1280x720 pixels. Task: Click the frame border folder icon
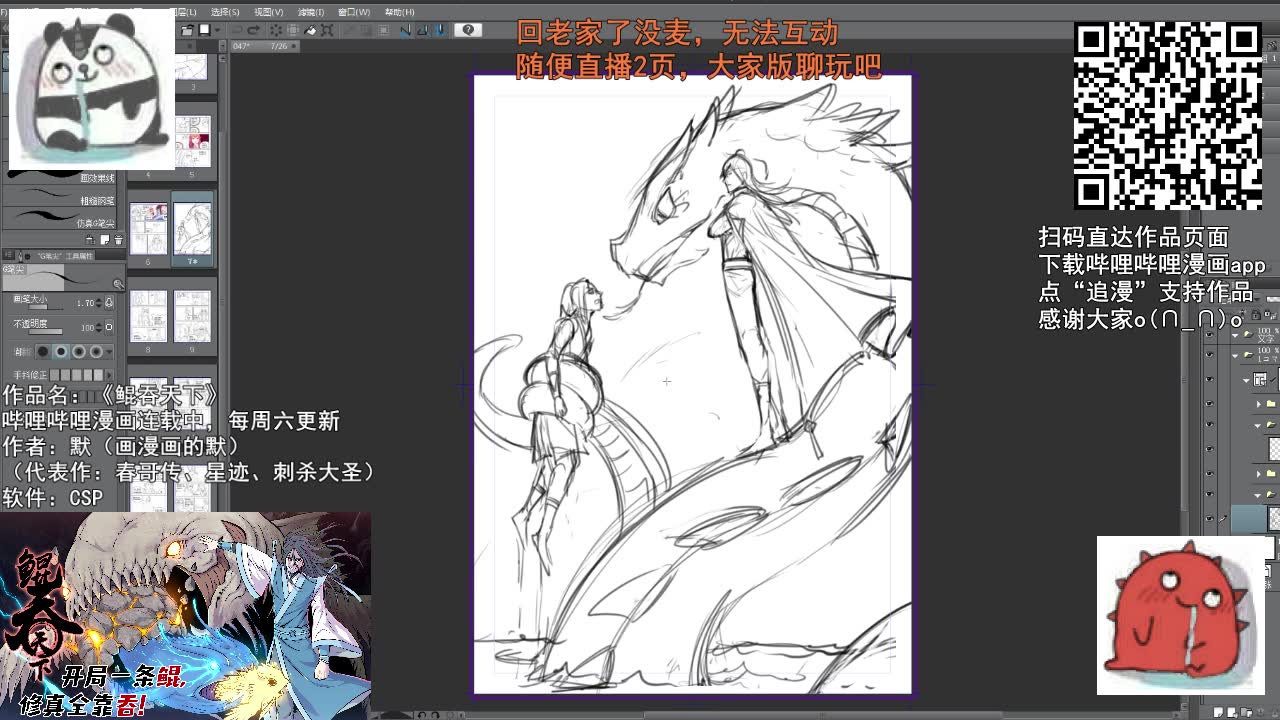coord(1260,379)
